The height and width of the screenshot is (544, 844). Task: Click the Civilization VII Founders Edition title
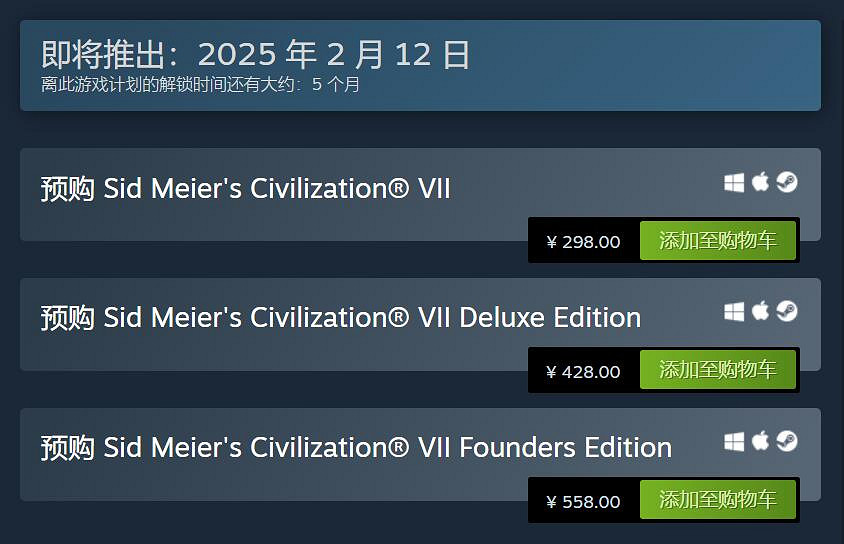click(x=356, y=447)
